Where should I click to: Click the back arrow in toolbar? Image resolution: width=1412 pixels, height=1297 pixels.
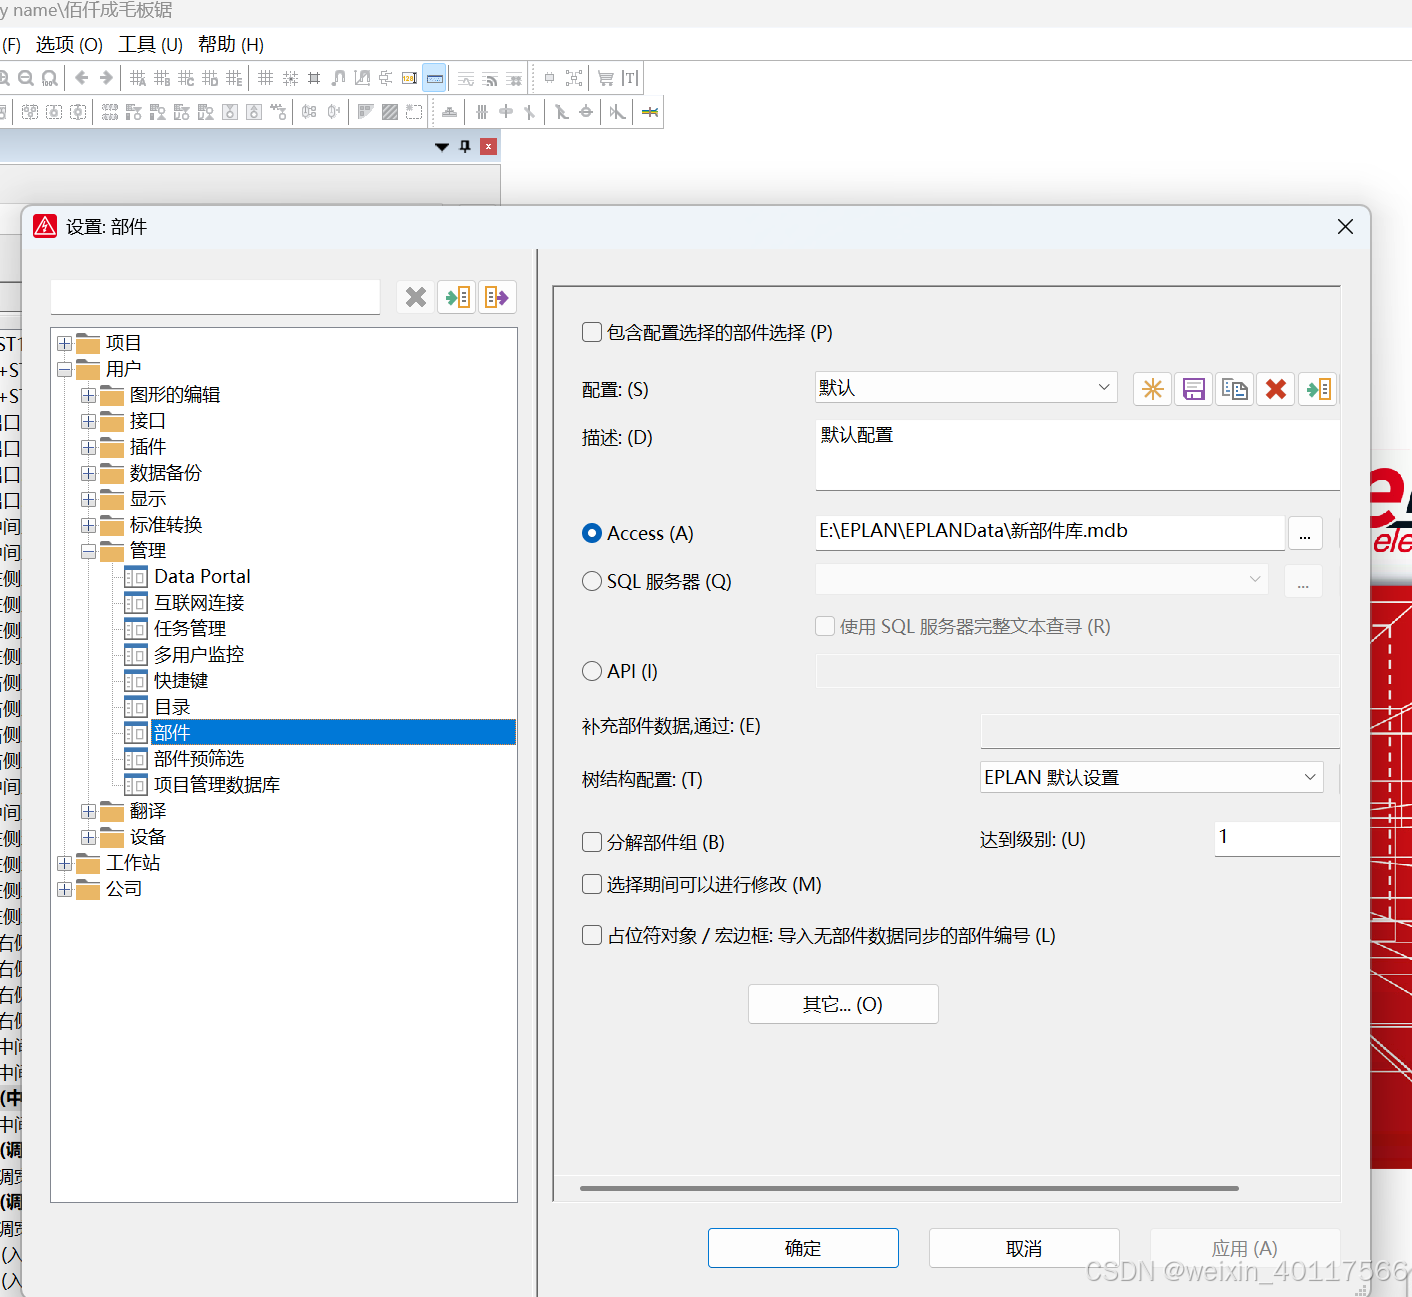click(x=82, y=78)
